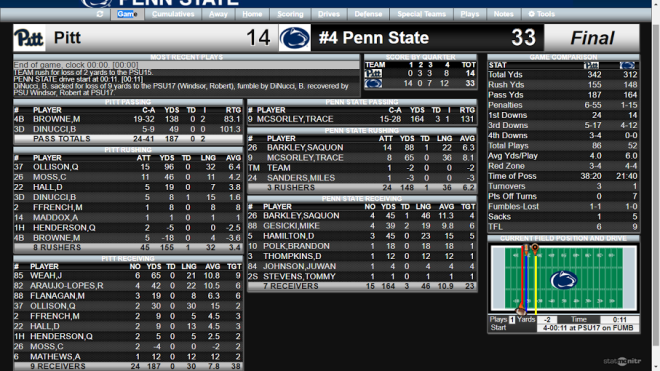Select the Drives tab
Image resolution: width=660 pixels, height=371 pixels.
click(x=329, y=14)
